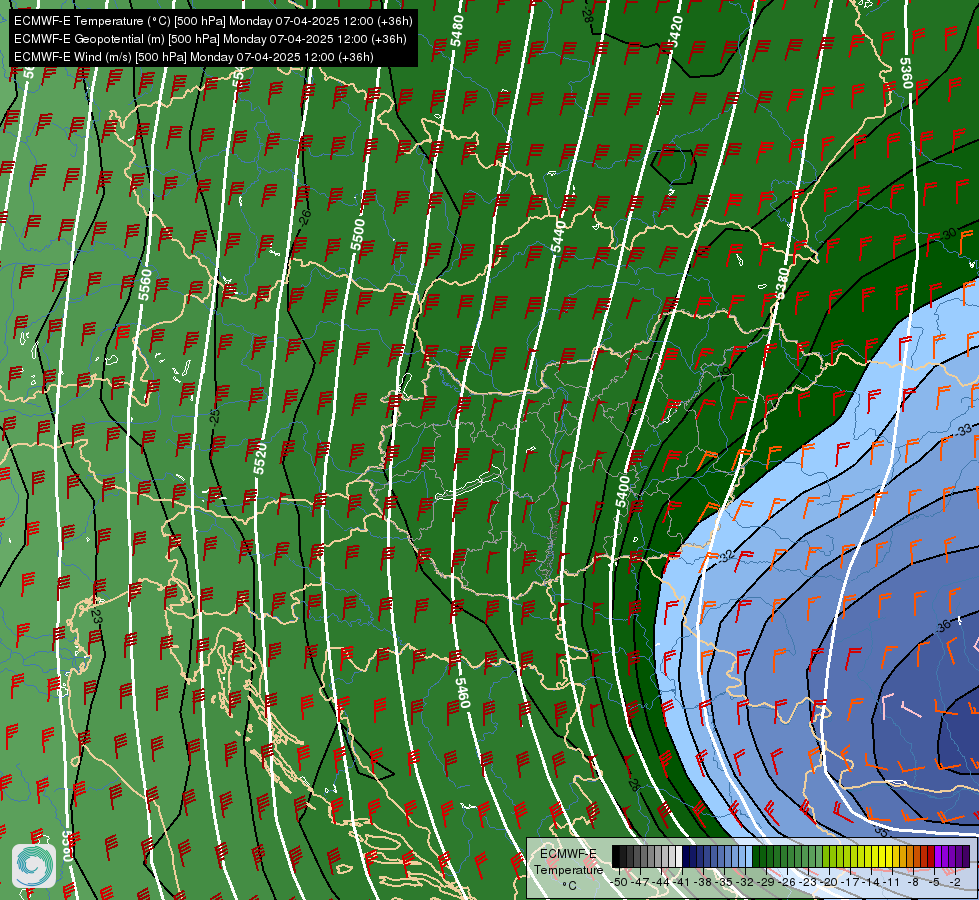Click the 'ECMWF-E Temperature °C' legend caption
979x900 pixels.
click(x=568, y=869)
